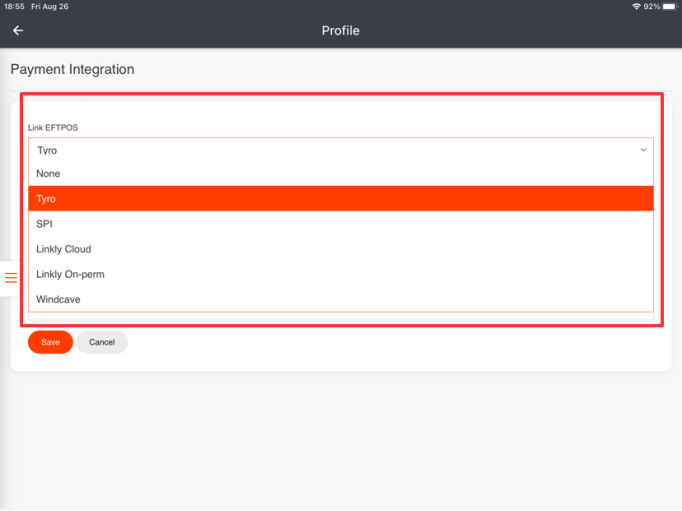Tap the Link EFTPOS label
682x511 pixels.
(x=53, y=128)
